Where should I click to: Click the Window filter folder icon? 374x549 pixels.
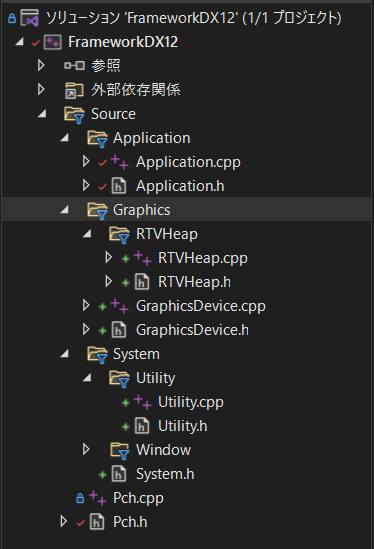[119, 451]
